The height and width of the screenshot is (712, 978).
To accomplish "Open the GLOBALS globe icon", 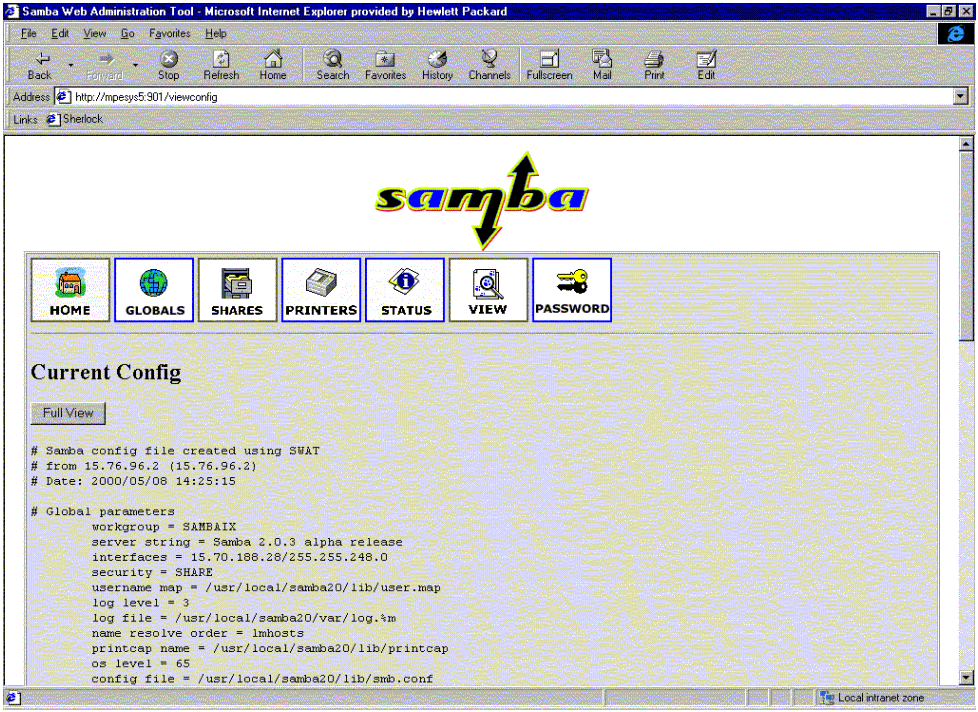I will (x=154, y=290).
